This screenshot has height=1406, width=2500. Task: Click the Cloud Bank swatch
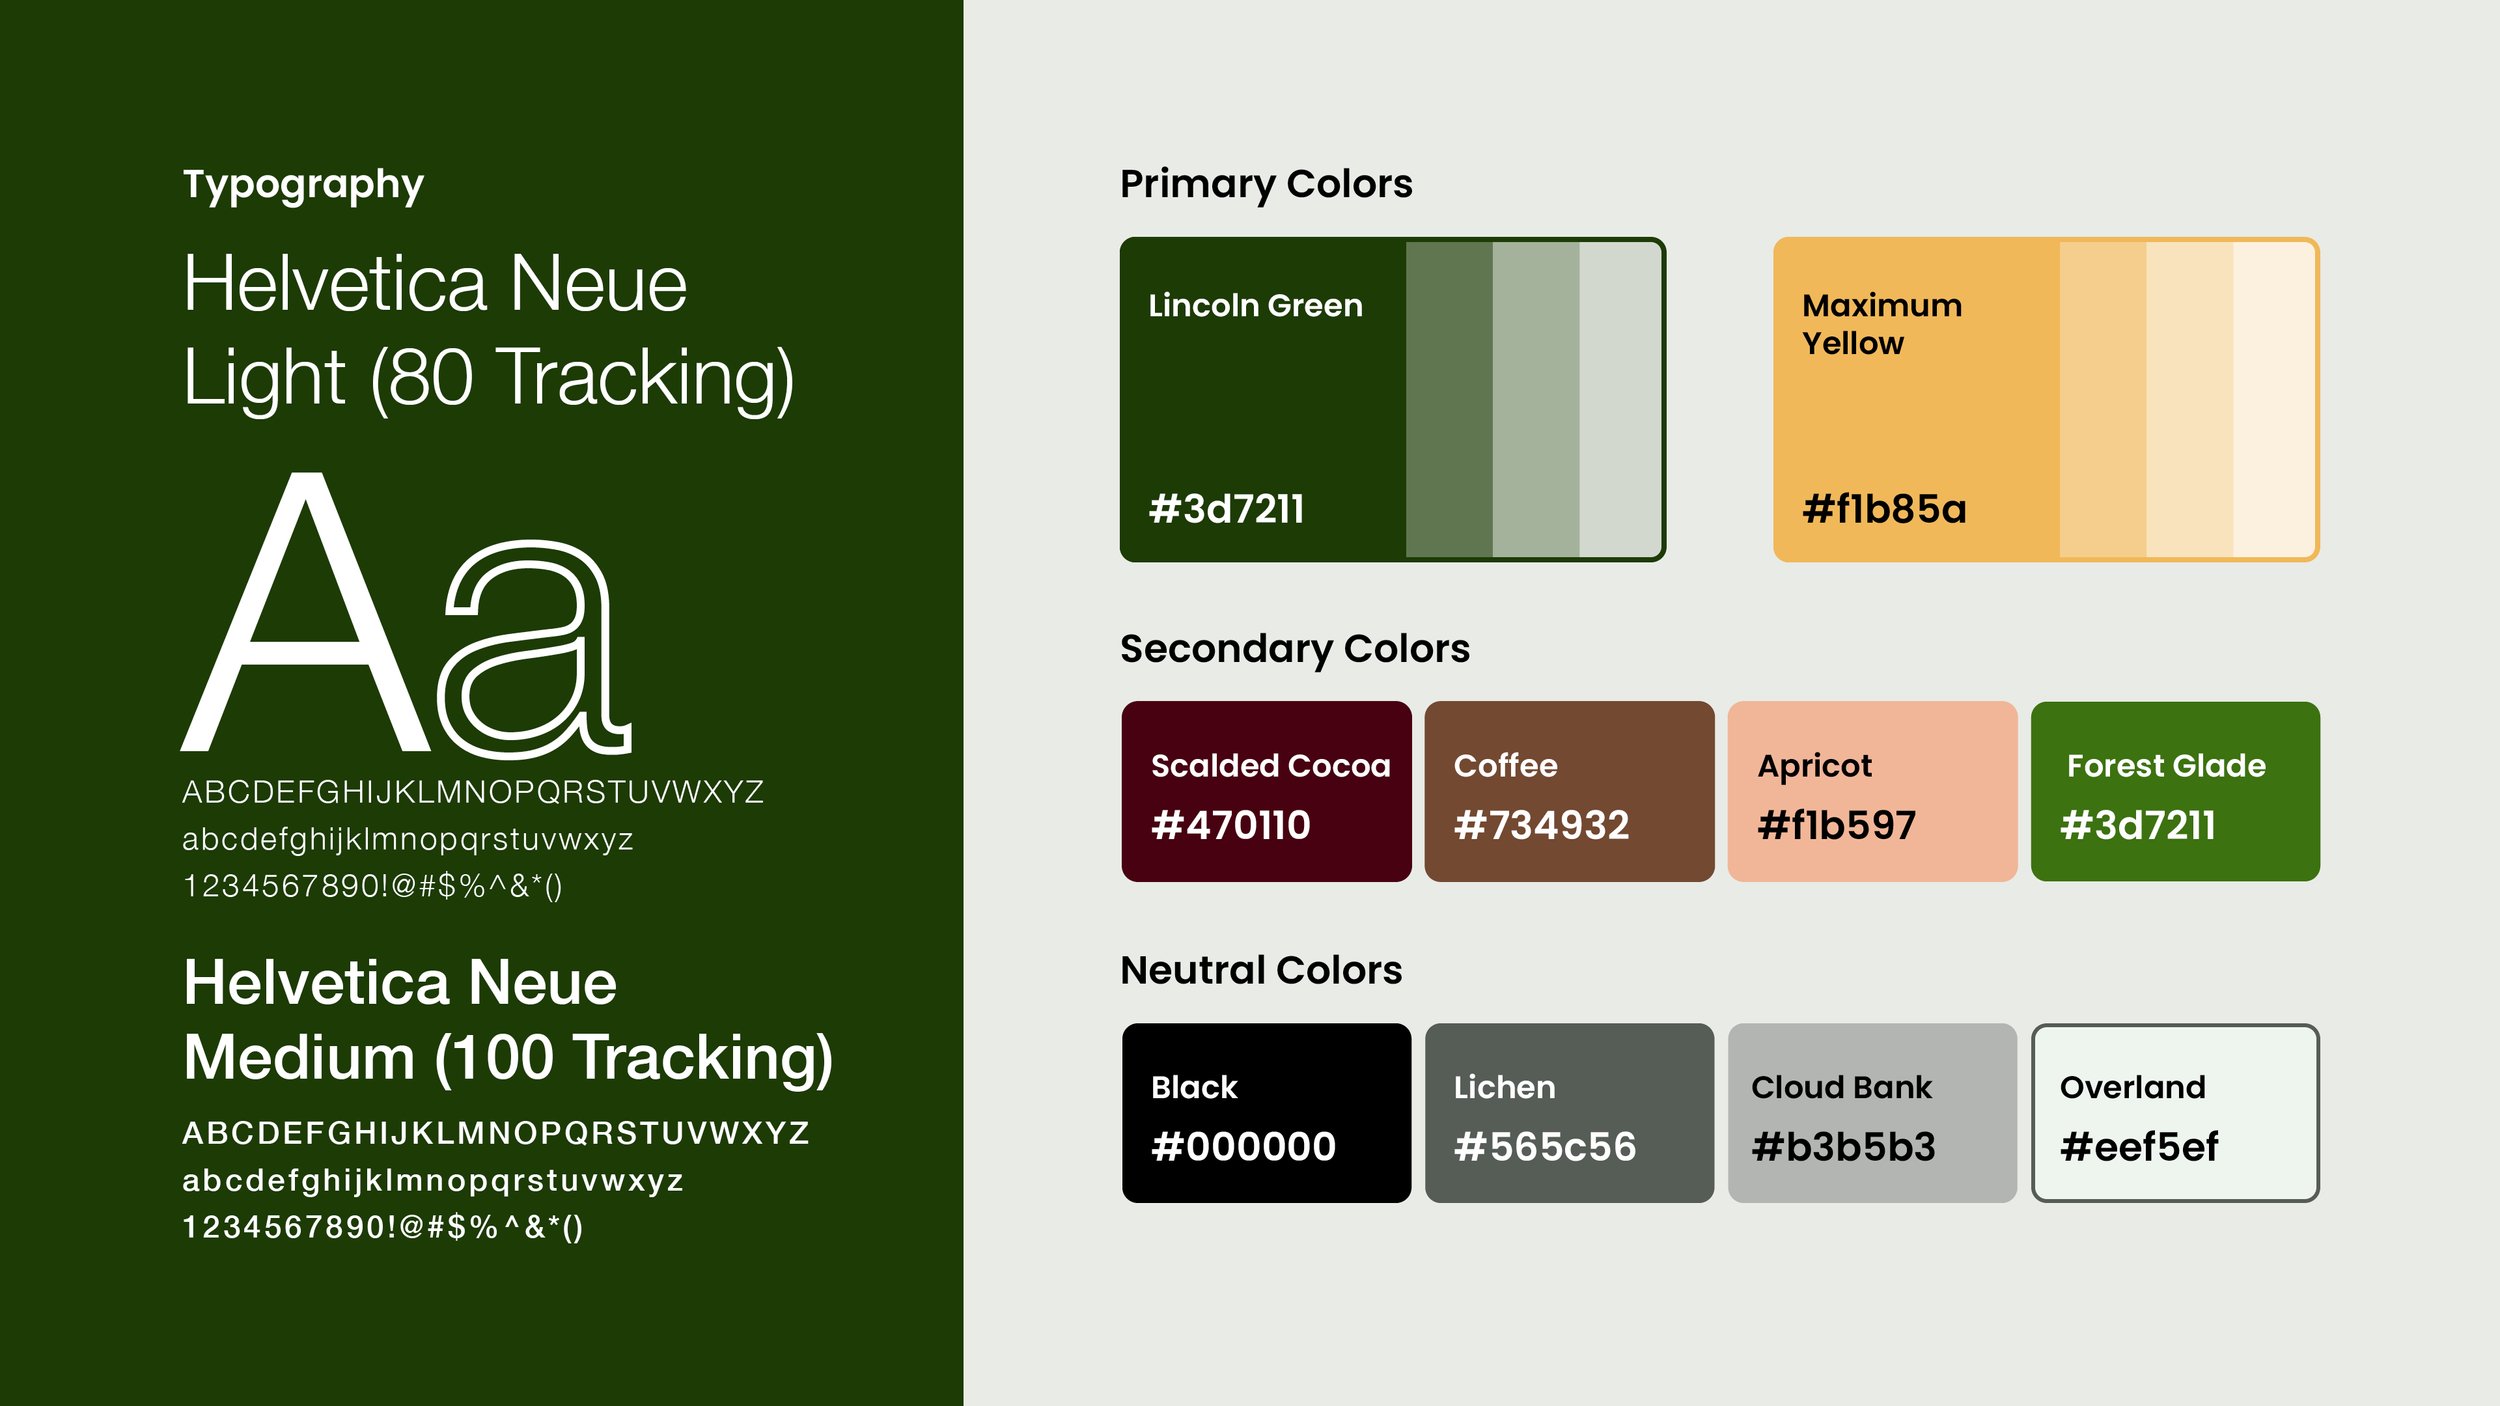pos(1872,1113)
